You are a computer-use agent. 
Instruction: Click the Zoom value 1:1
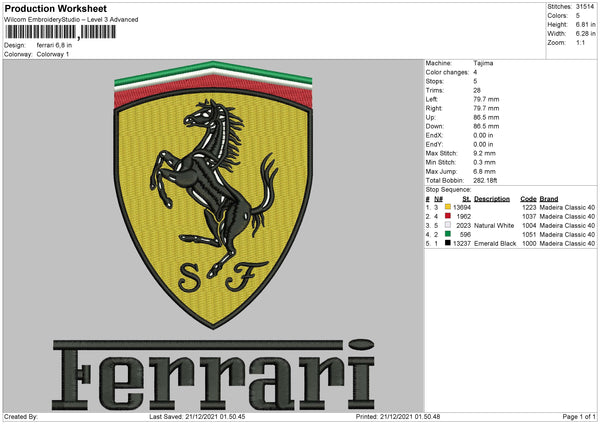coord(580,42)
